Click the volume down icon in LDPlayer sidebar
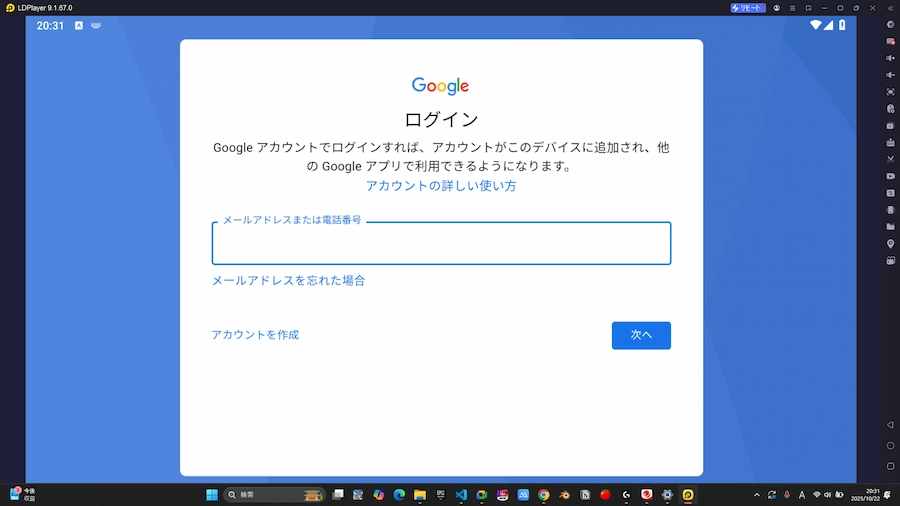The width and height of the screenshot is (900, 506). pyautogui.click(x=890, y=75)
